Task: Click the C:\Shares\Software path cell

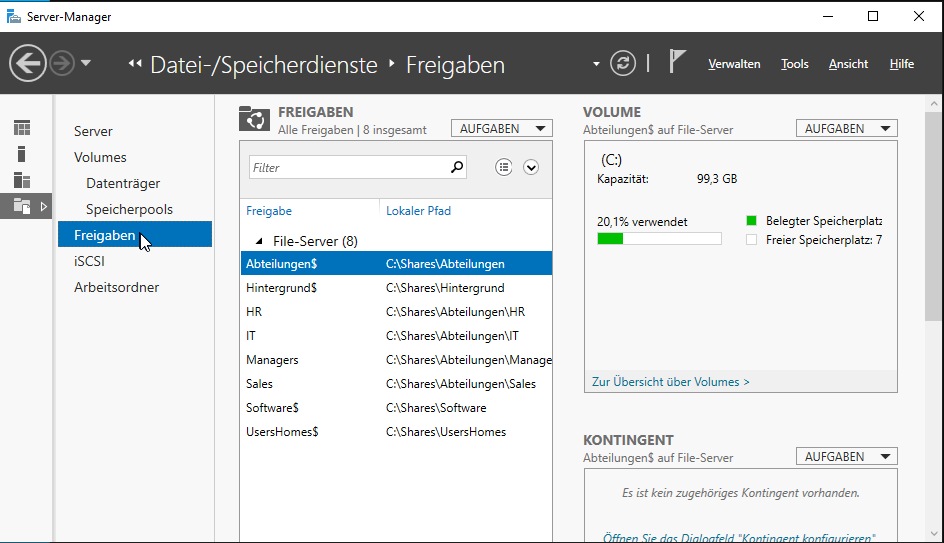Action: pyautogui.click(x=436, y=408)
